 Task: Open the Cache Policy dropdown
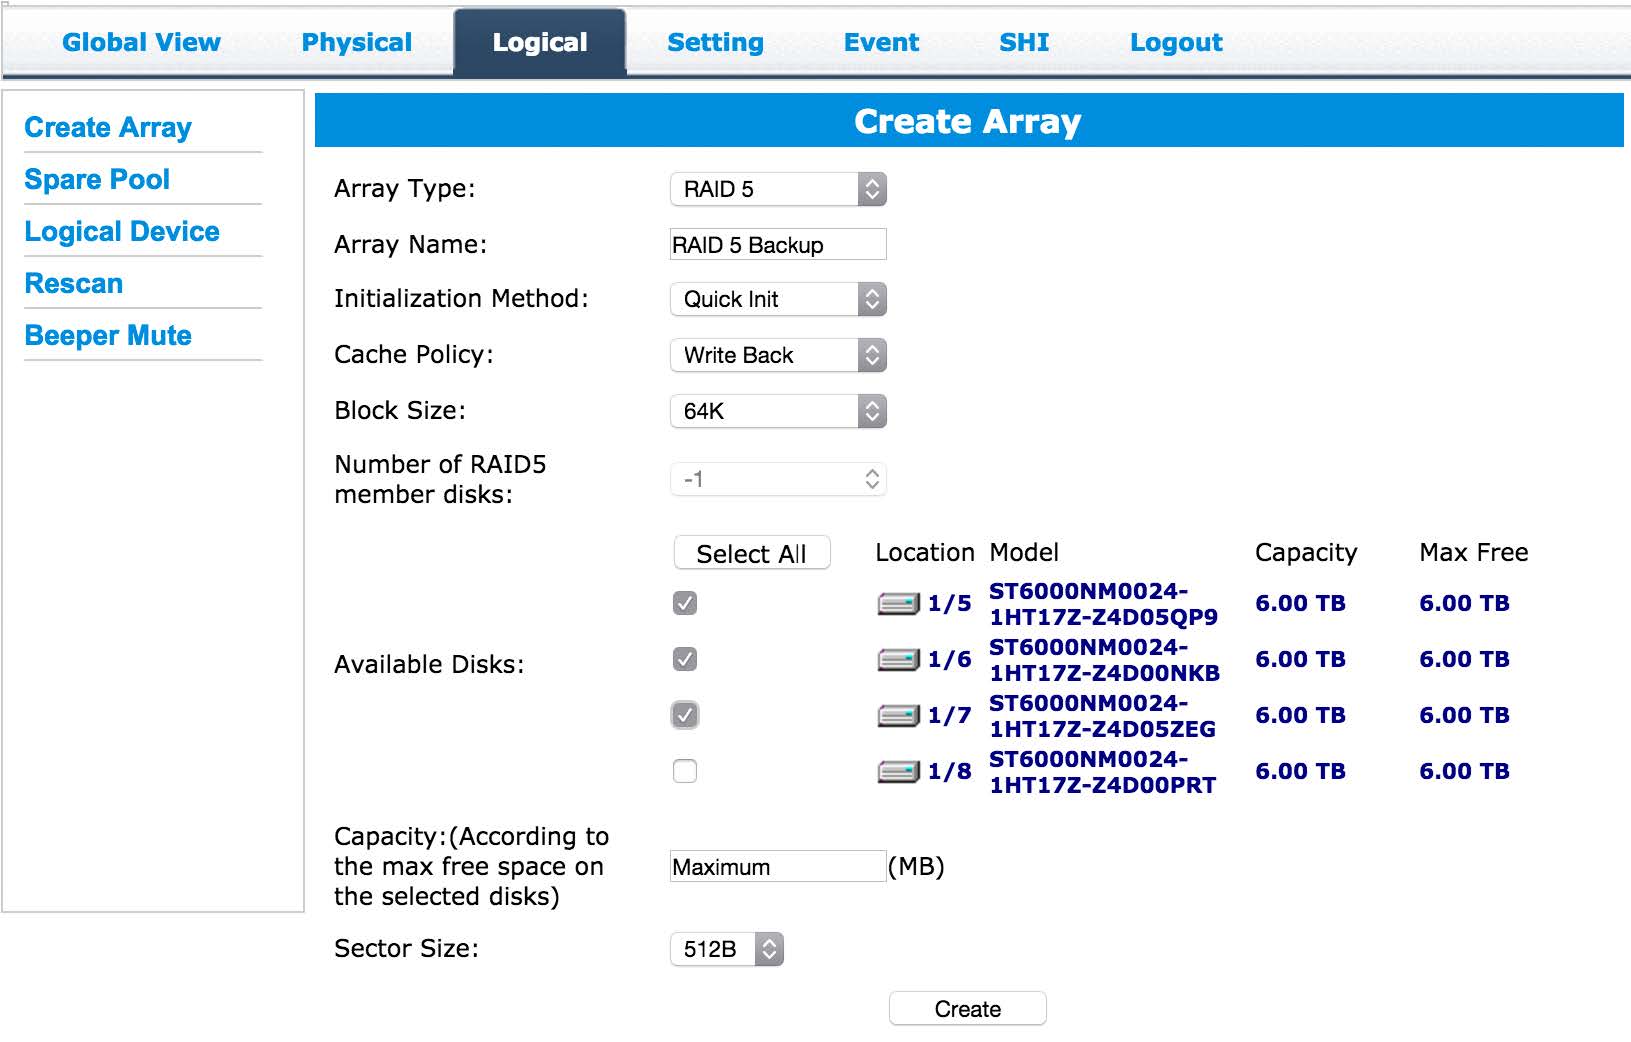(778, 355)
